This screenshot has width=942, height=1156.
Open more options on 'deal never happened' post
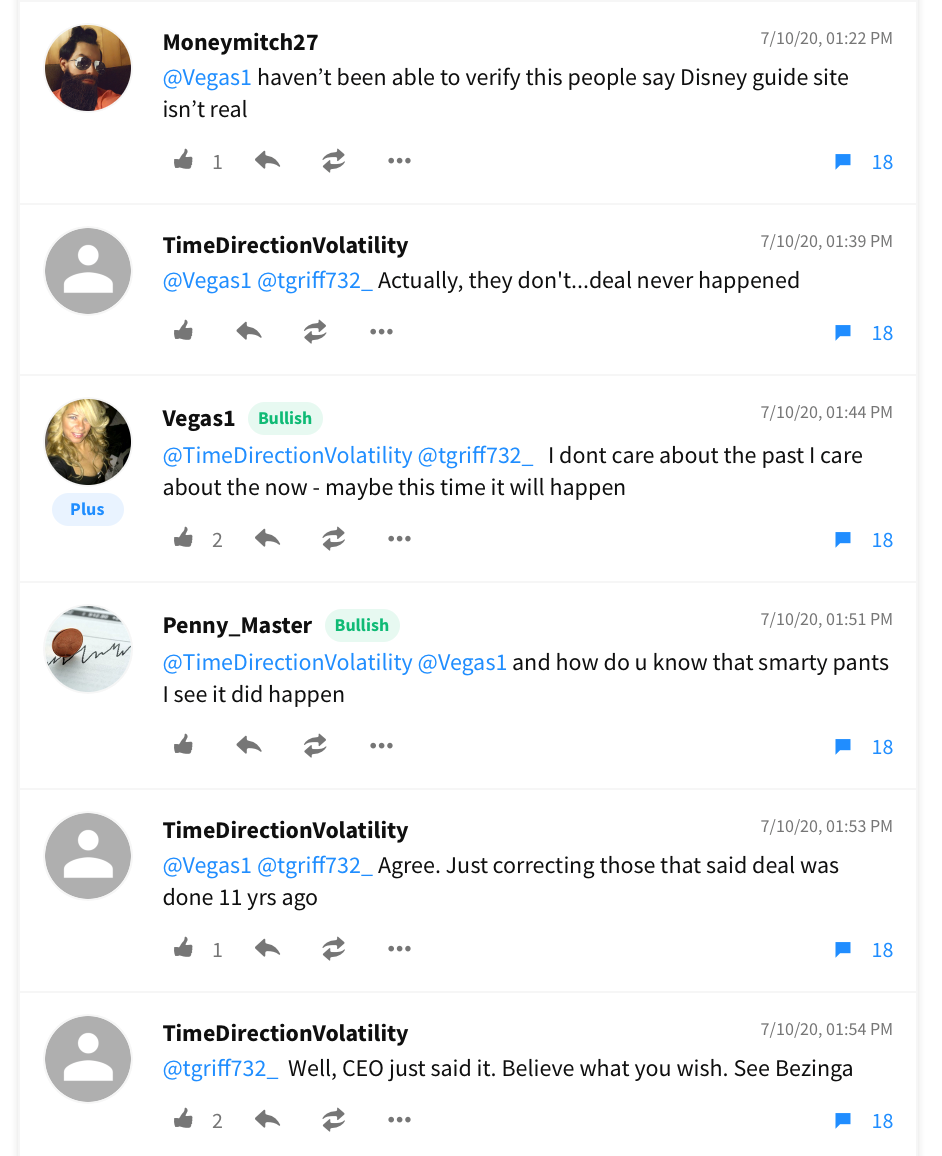pos(381,332)
